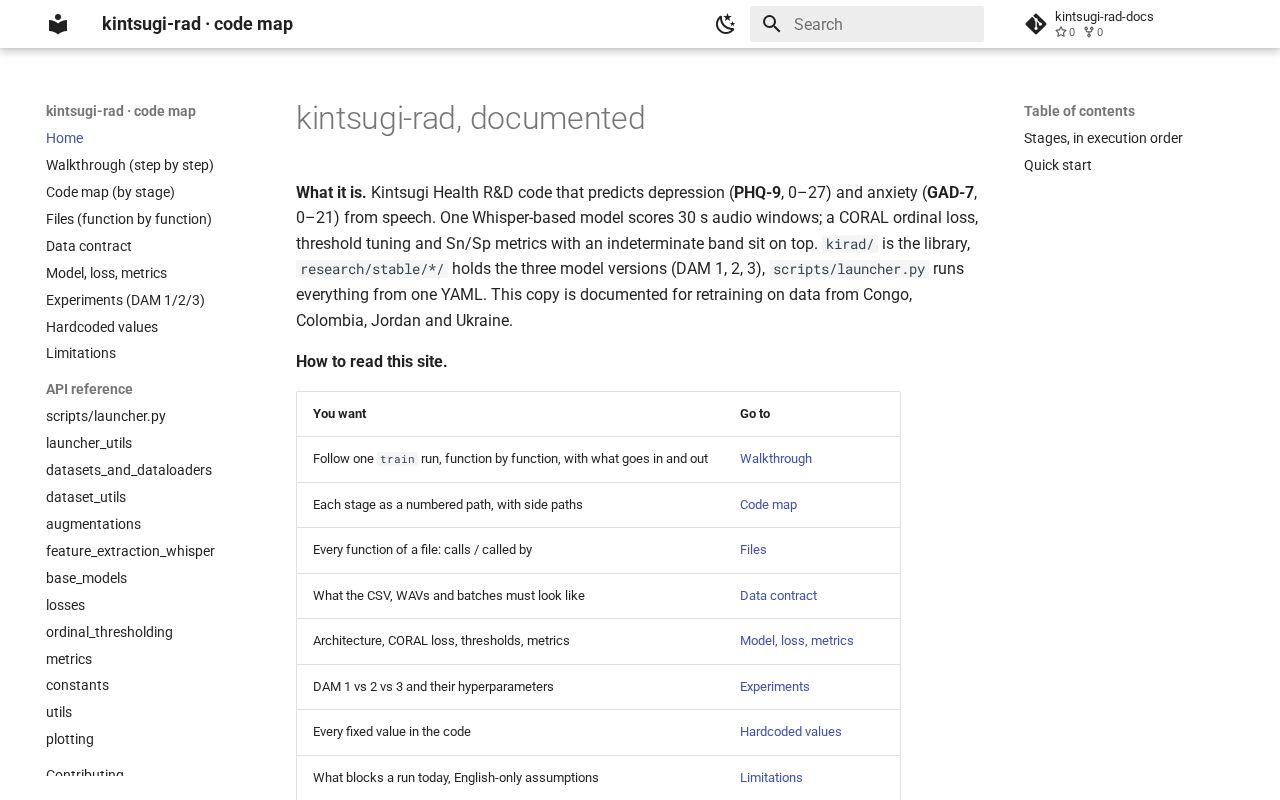Screen dimensions: 1280x800
Task: Open Files (function by function) page
Action: point(129,219)
